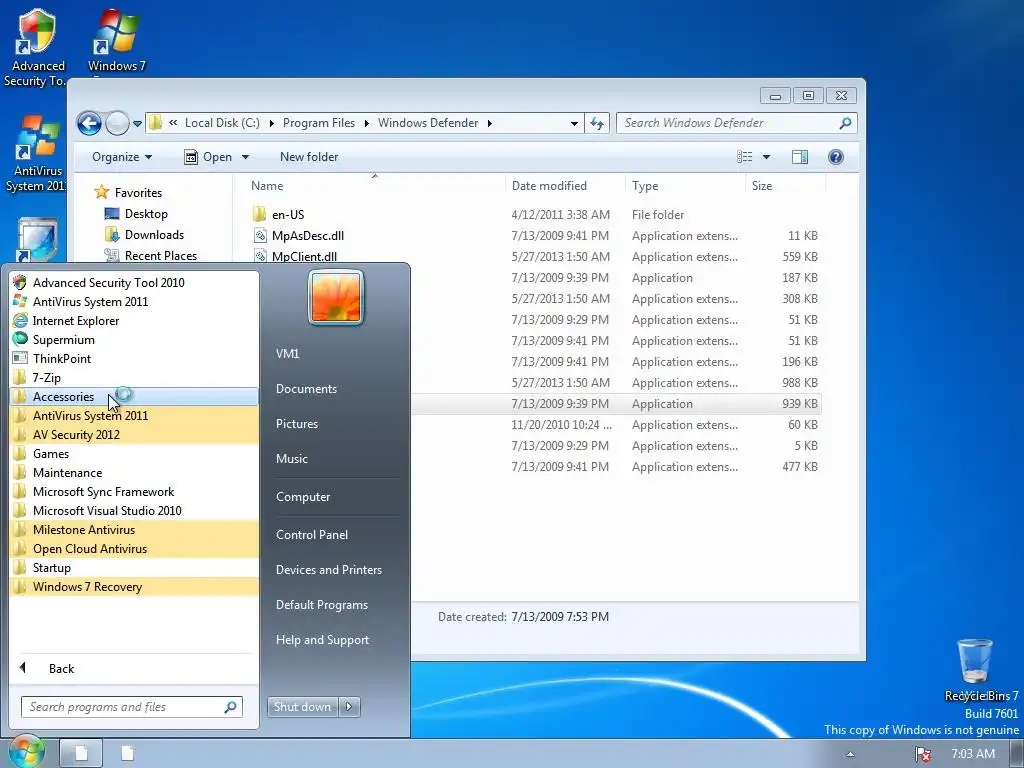Open Recent Places in Favorites

[161, 255]
